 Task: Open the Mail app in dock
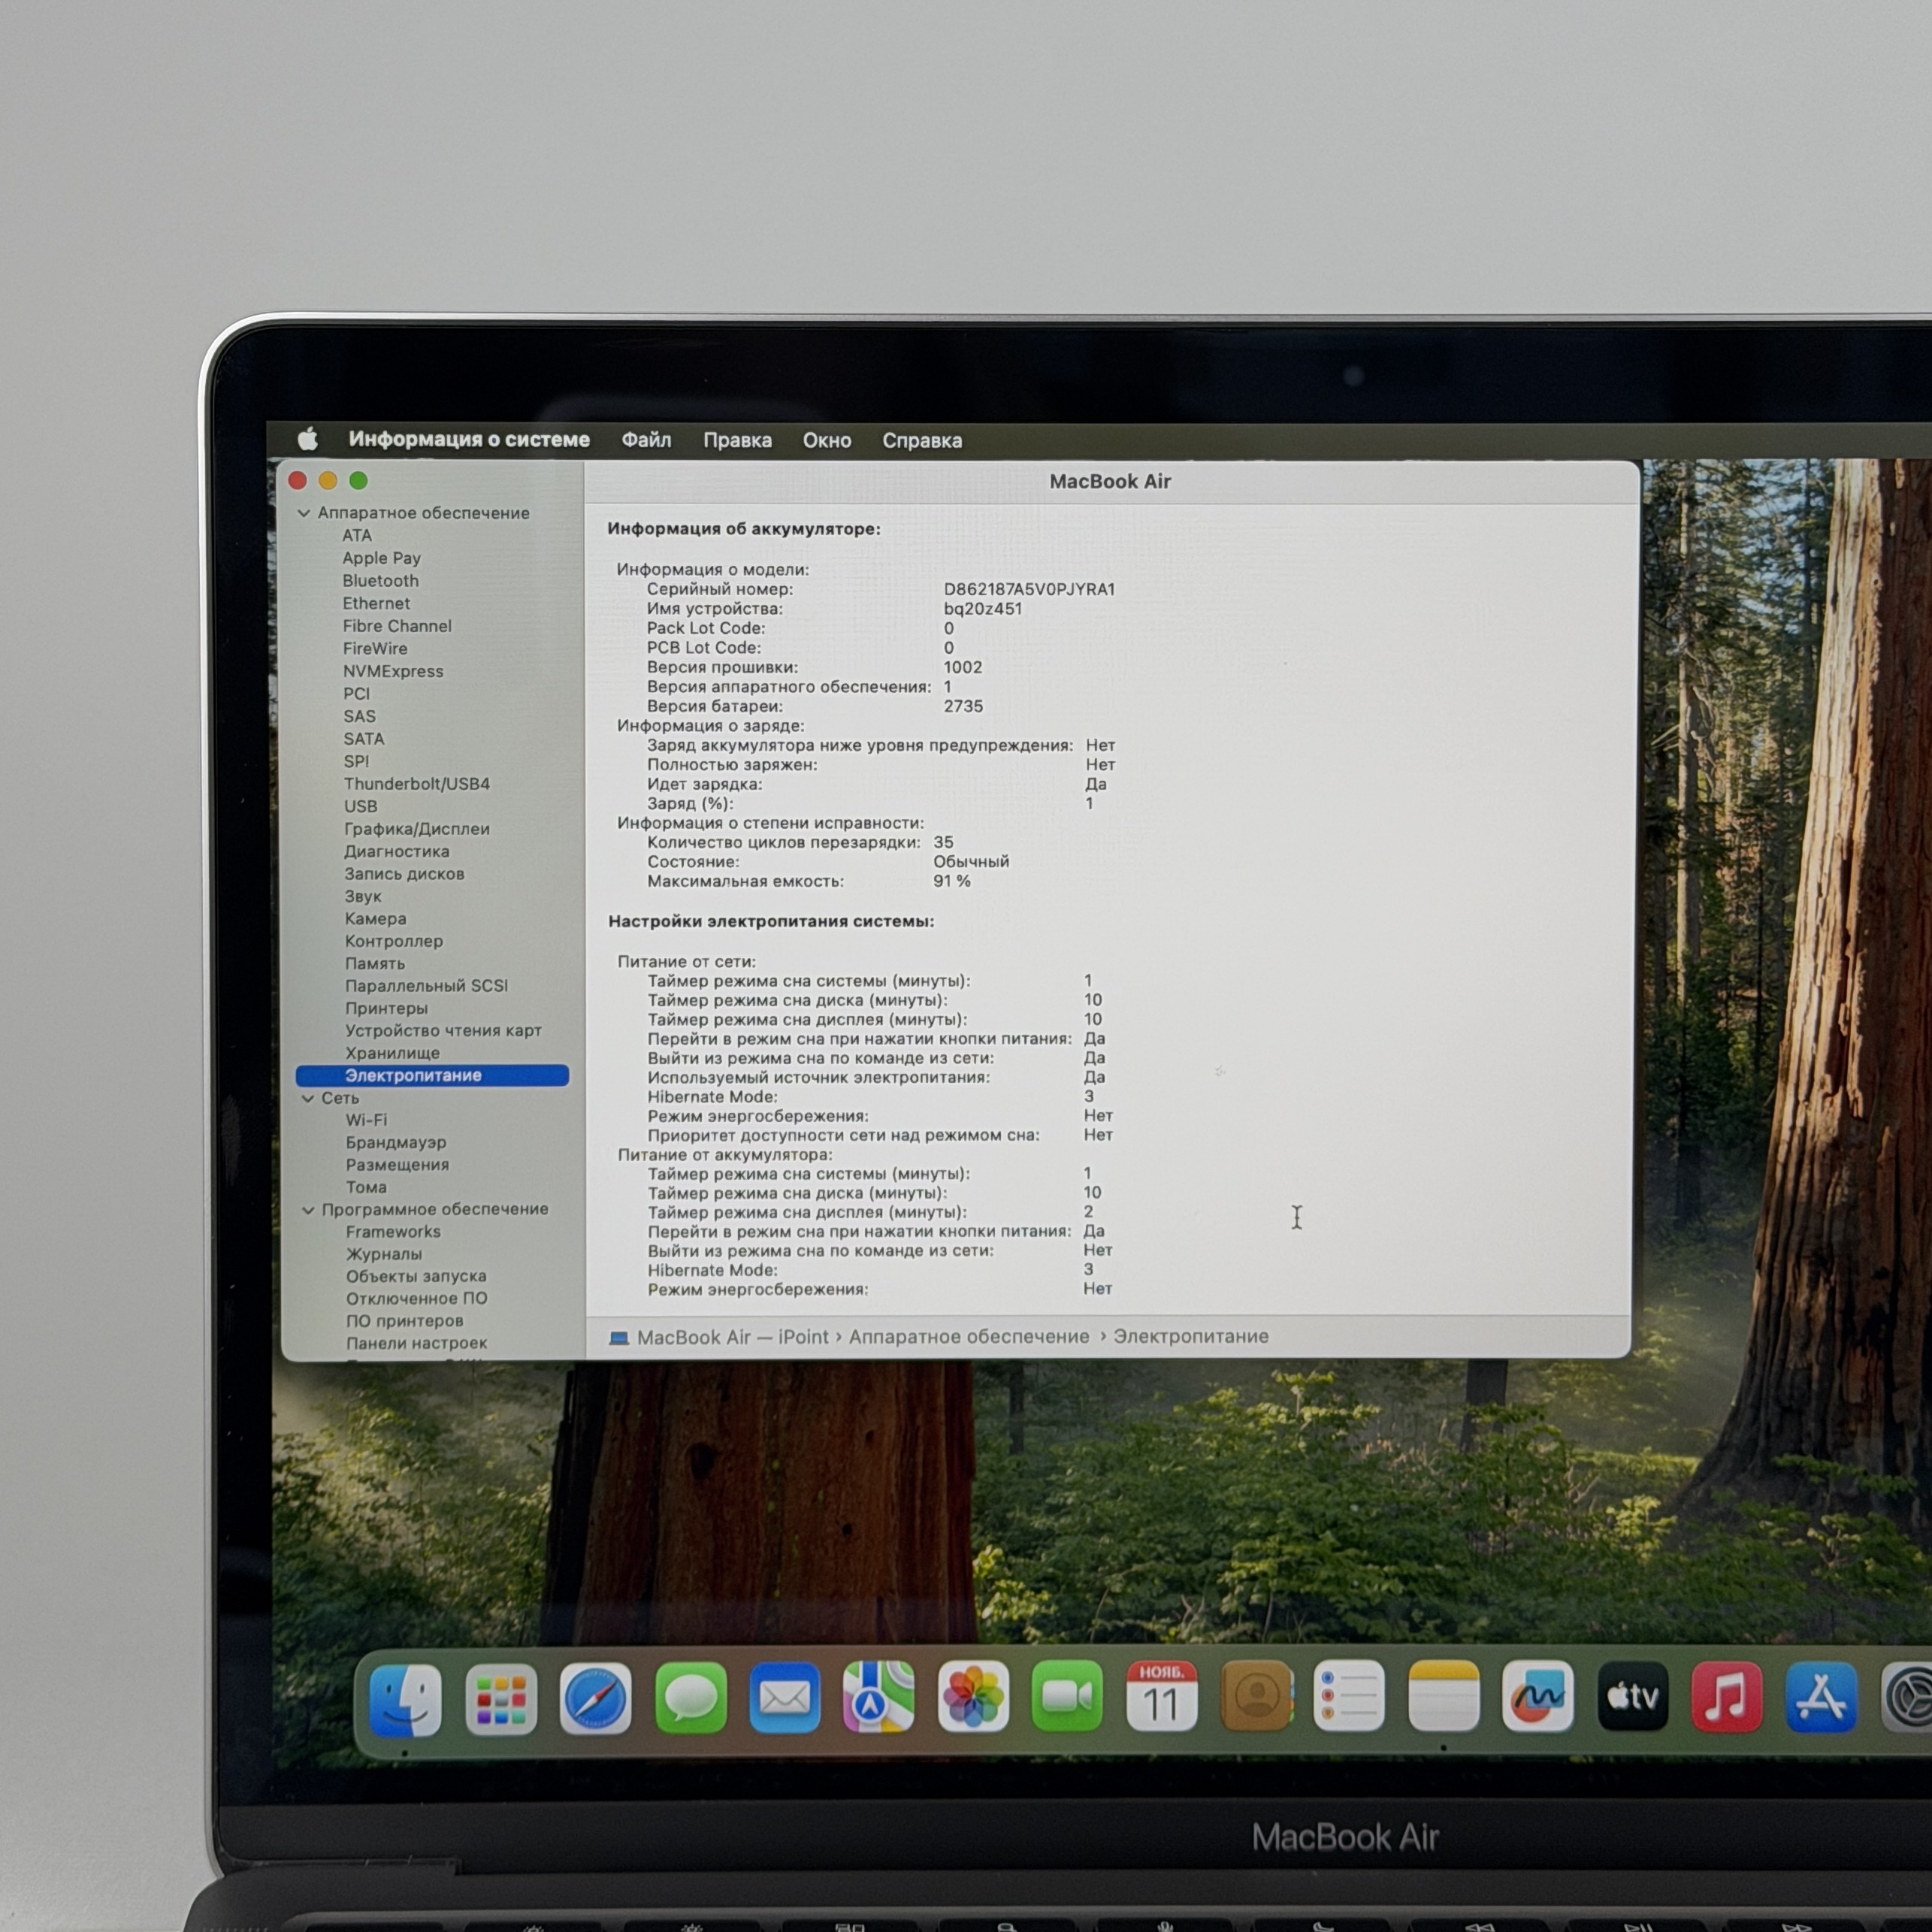[785, 1698]
